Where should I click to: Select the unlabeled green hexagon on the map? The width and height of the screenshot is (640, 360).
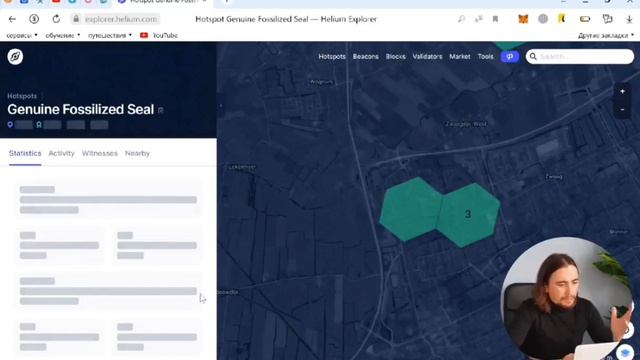[410, 209]
